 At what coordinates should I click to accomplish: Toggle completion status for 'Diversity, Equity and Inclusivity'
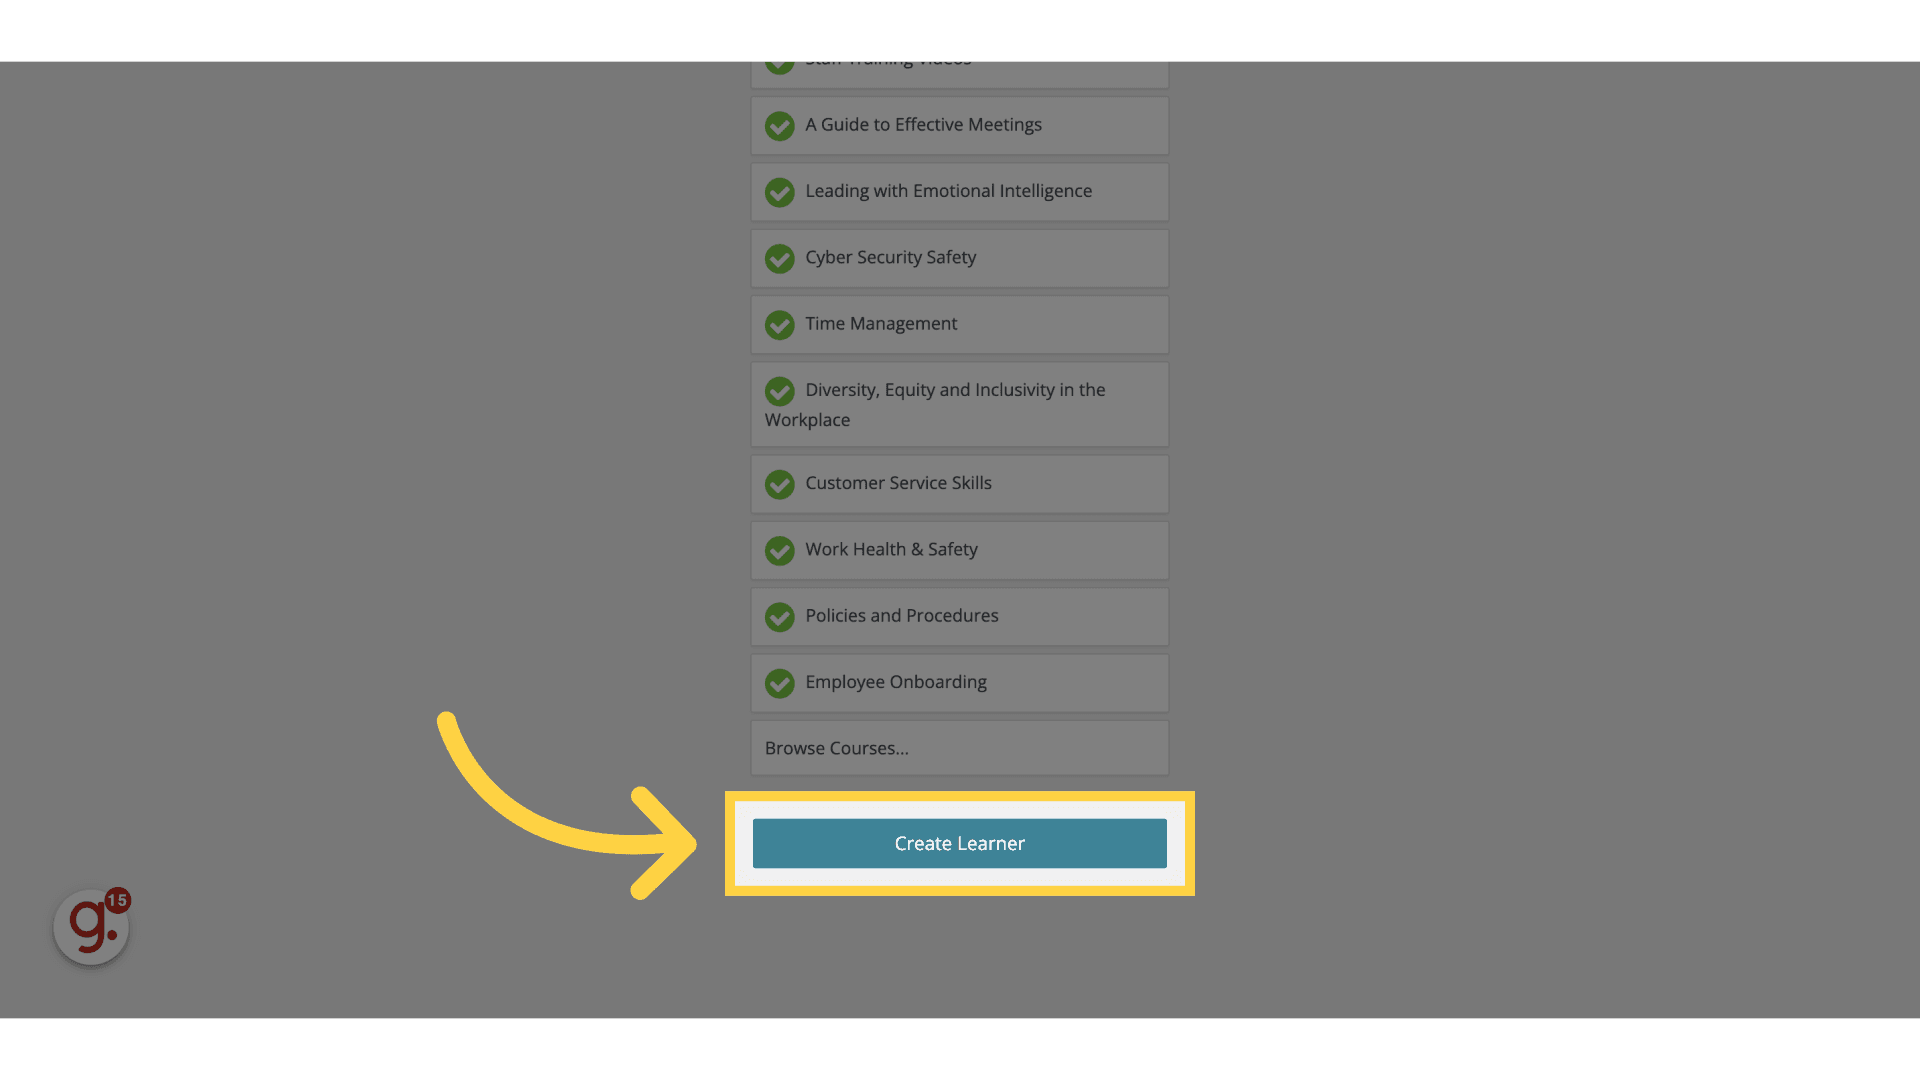tap(779, 390)
